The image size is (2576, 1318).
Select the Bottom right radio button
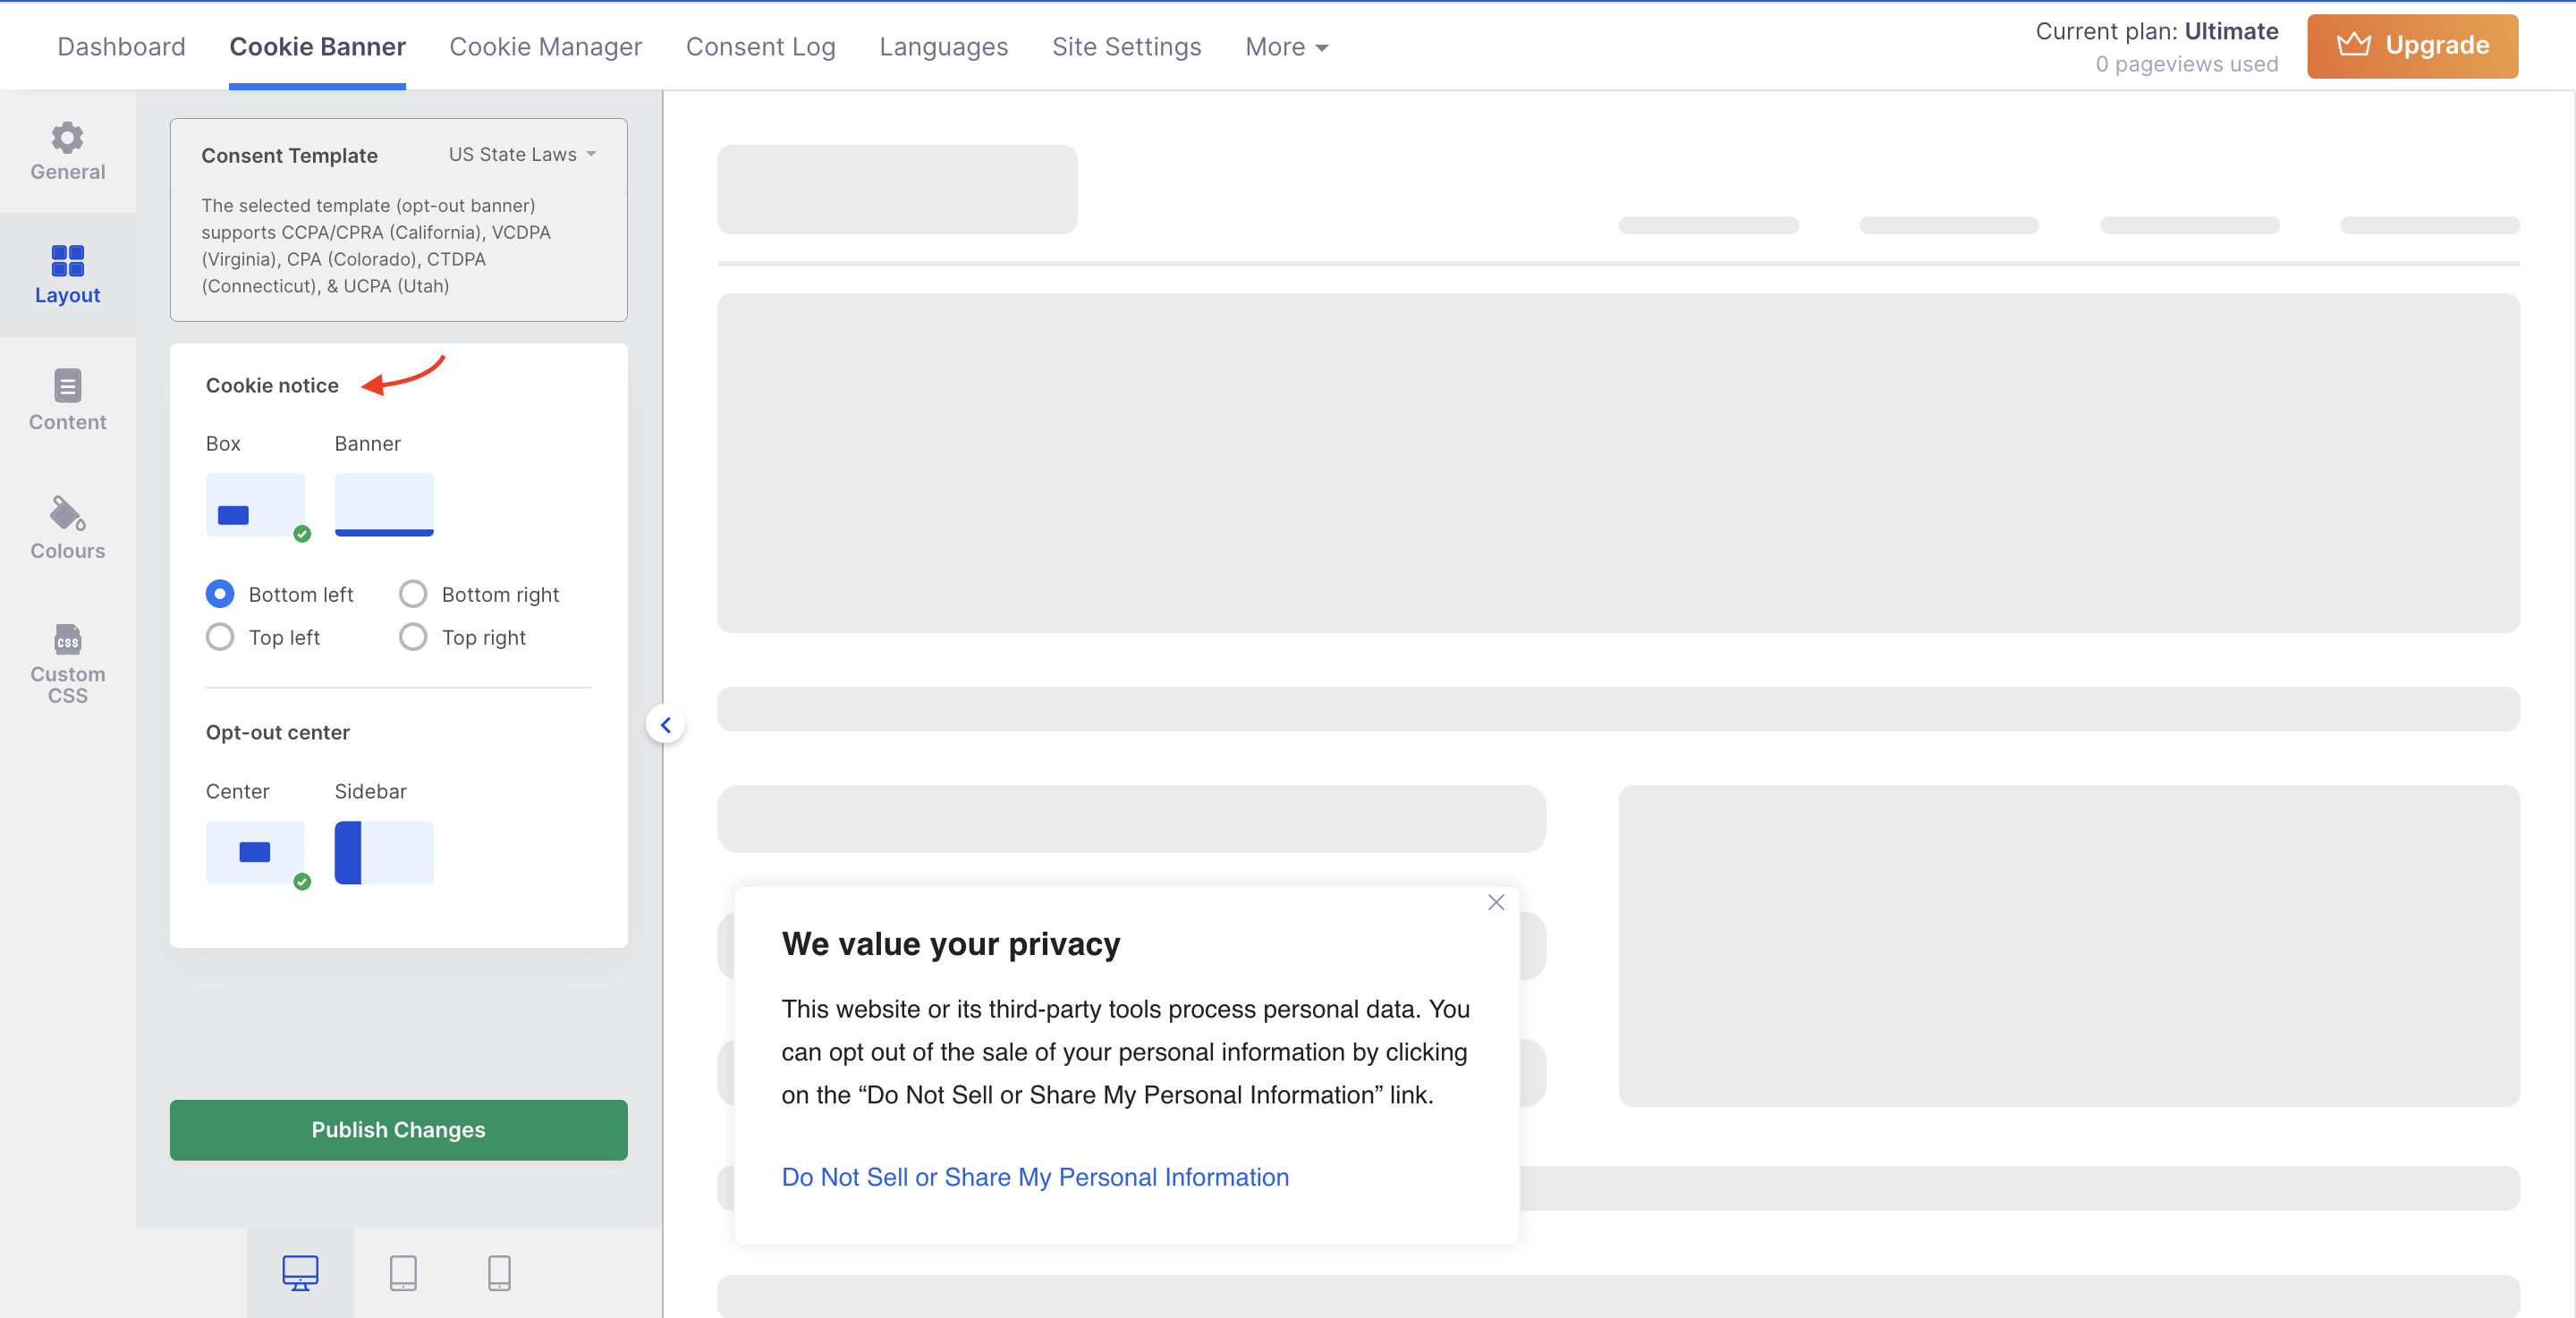[x=413, y=594]
